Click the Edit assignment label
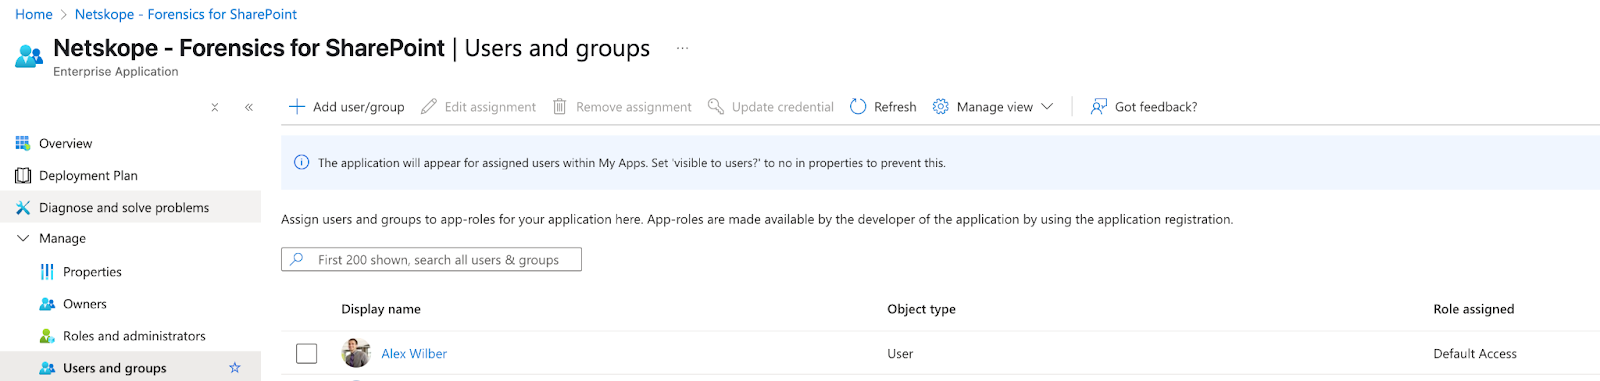The width and height of the screenshot is (1600, 381). 490,107
